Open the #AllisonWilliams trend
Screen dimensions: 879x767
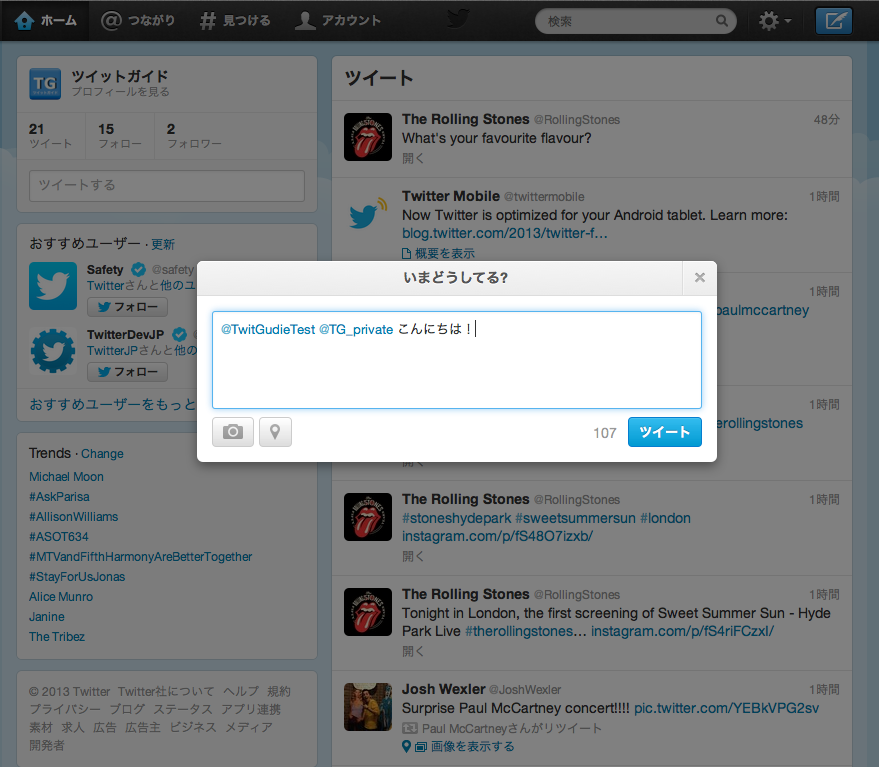pyautogui.click(x=73, y=516)
